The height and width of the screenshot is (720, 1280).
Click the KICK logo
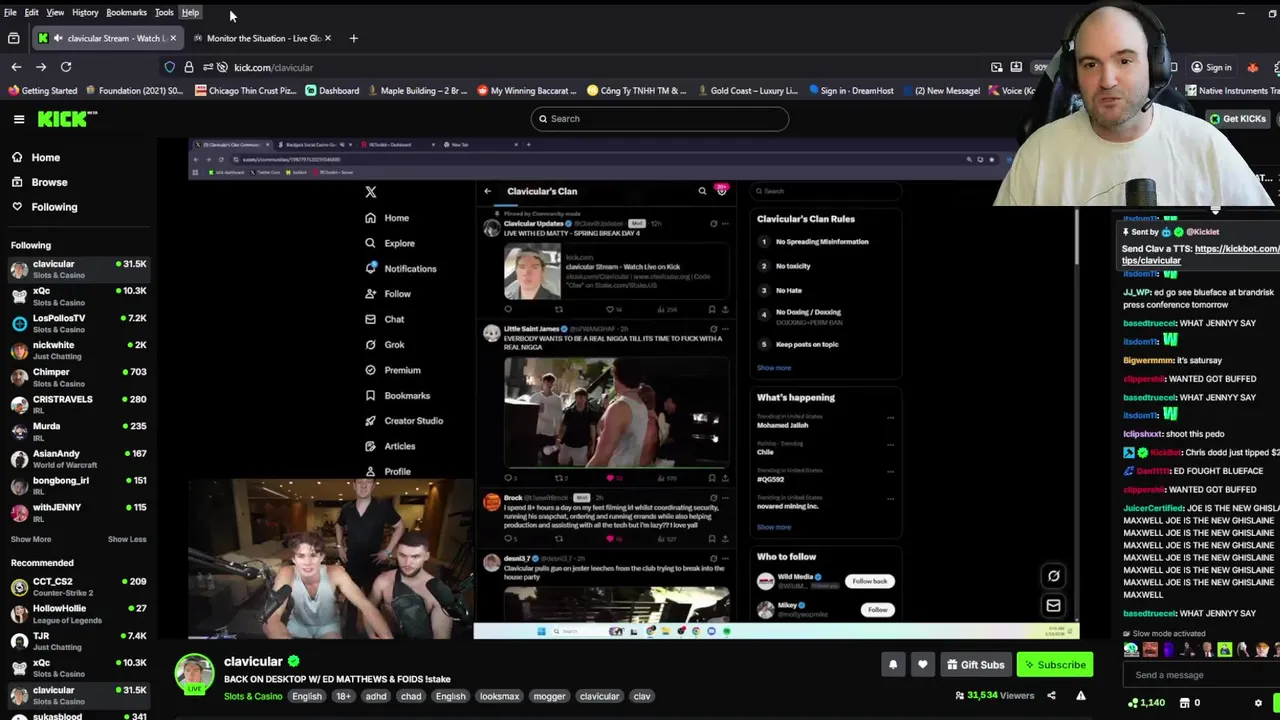tap(67, 119)
